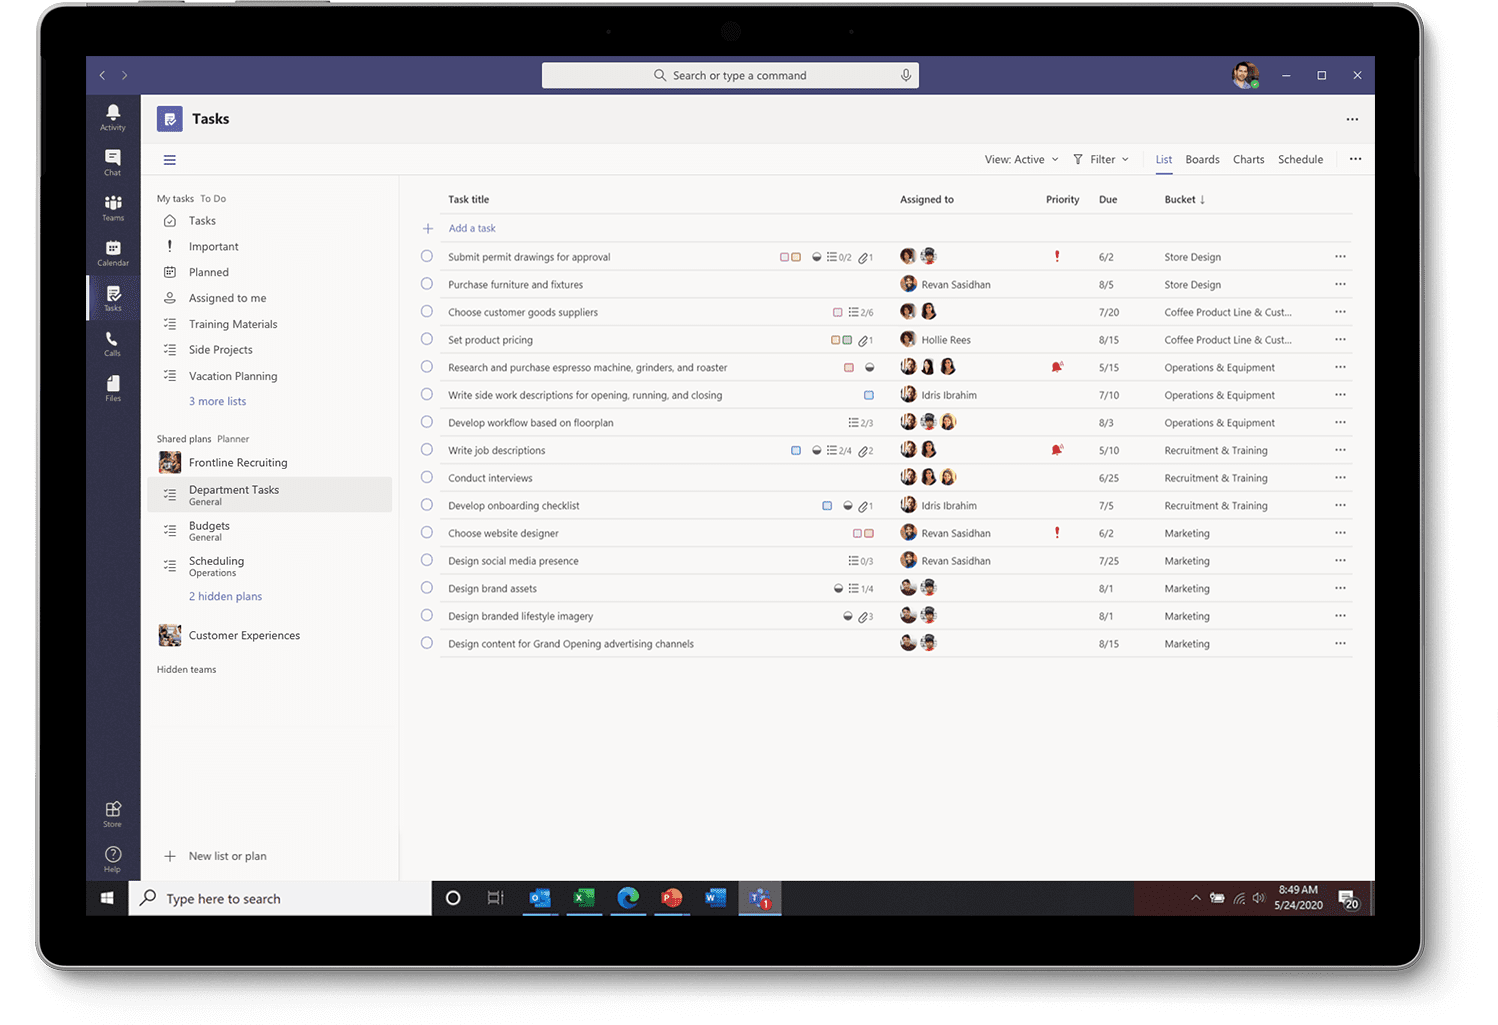This screenshot has height=1025, width=1498.
Task: Open the Files icon in sidebar
Action: pos(113,388)
